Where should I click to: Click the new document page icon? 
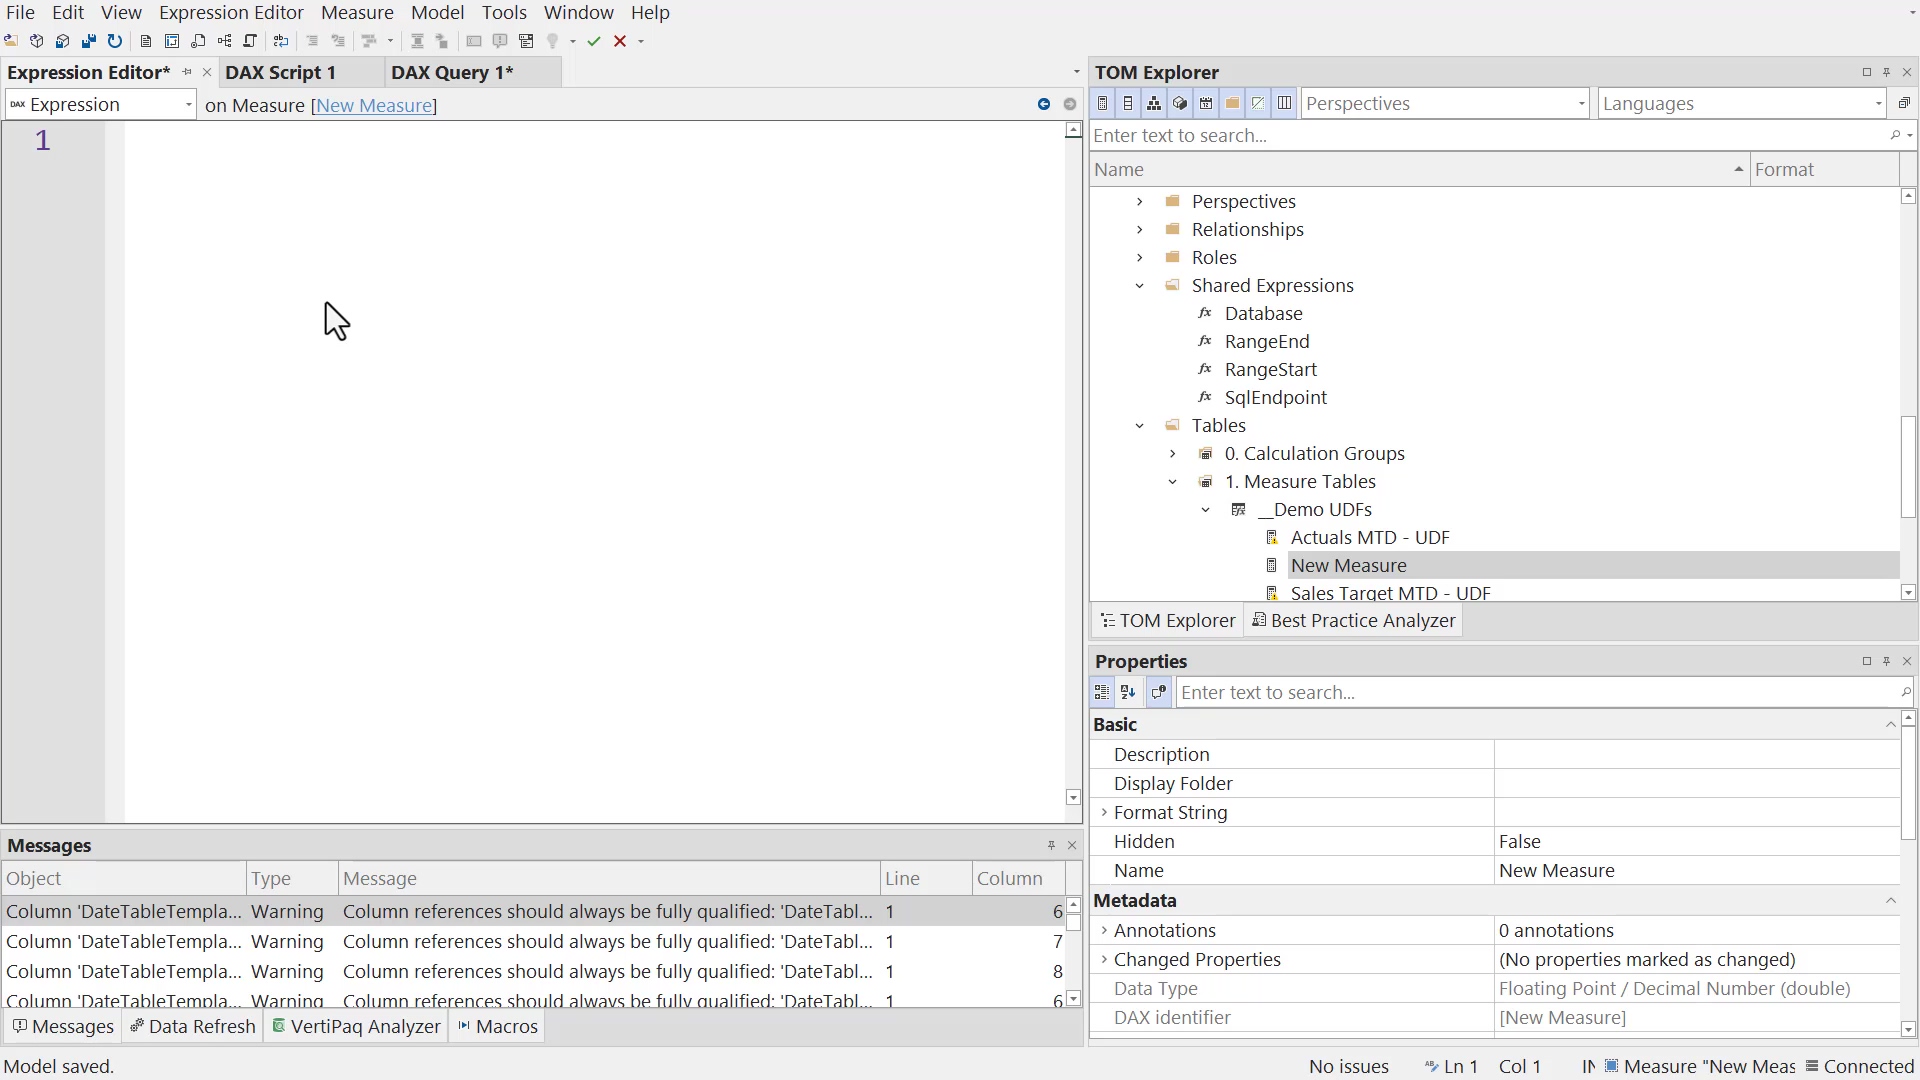tap(146, 41)
